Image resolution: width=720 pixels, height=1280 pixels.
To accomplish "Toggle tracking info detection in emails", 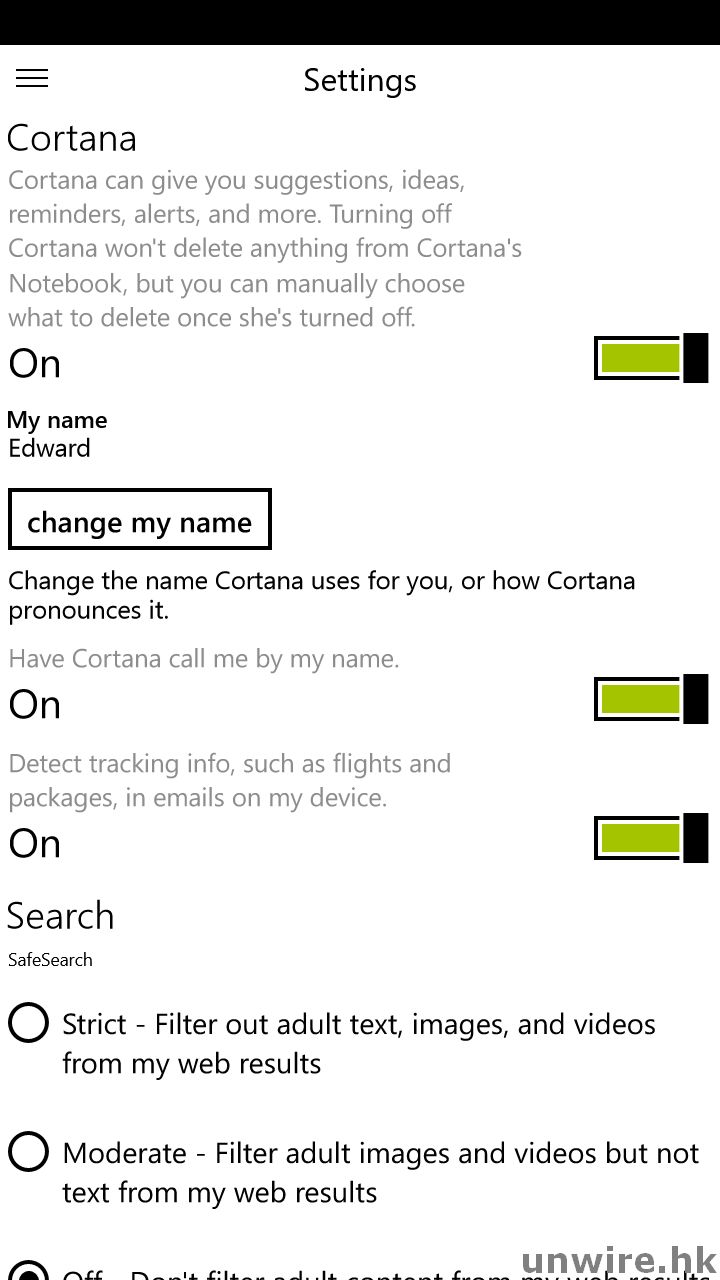I will [x=651, y=838].
